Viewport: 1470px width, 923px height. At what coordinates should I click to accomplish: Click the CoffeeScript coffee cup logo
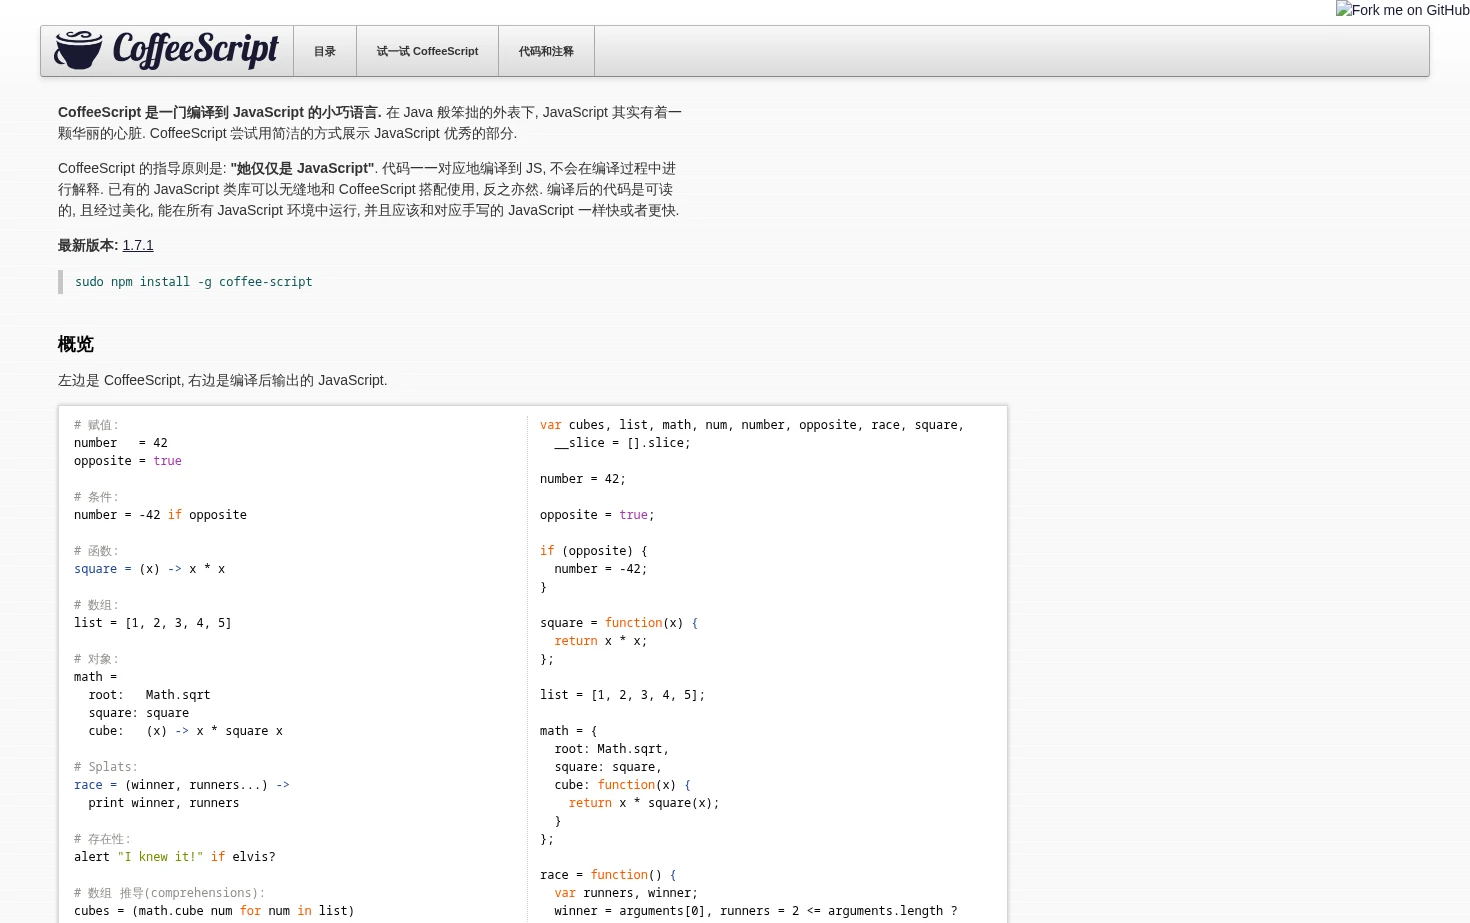click(166, 50)
